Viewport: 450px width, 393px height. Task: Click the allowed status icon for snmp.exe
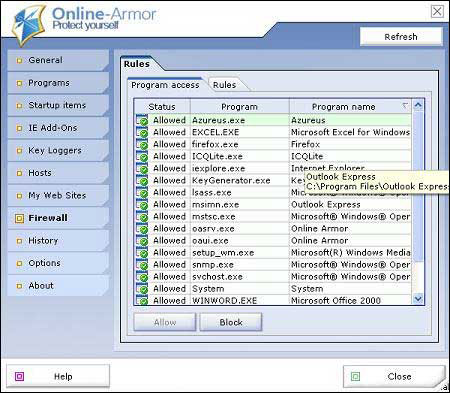tap(142, 264)
